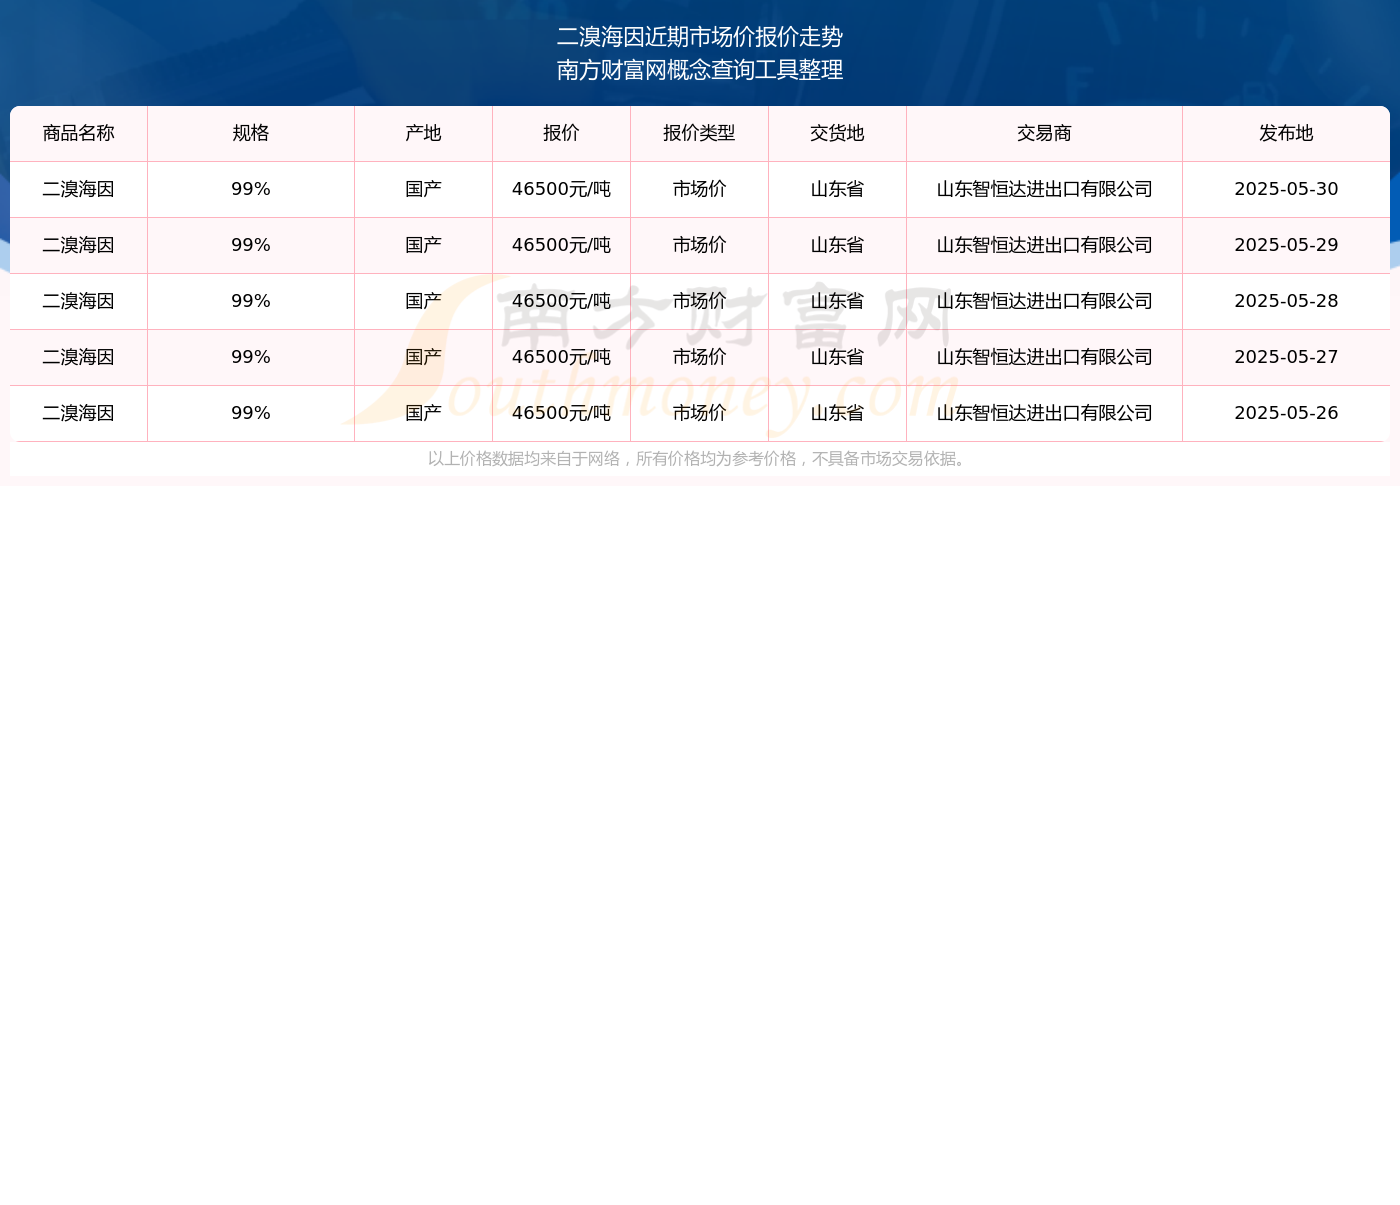
Task: Click 山东省 in the 2025-05-26 row
Action: click(x=837, y=413)
